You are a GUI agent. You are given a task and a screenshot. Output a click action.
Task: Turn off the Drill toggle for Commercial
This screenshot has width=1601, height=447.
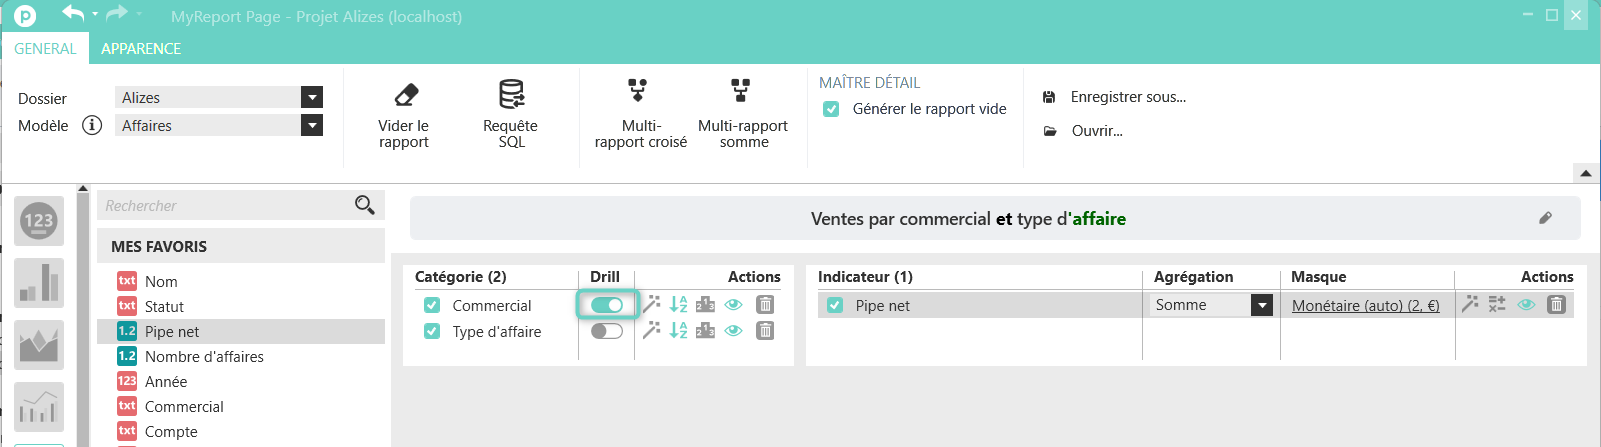pyautogui.click(x=607, y=305)
